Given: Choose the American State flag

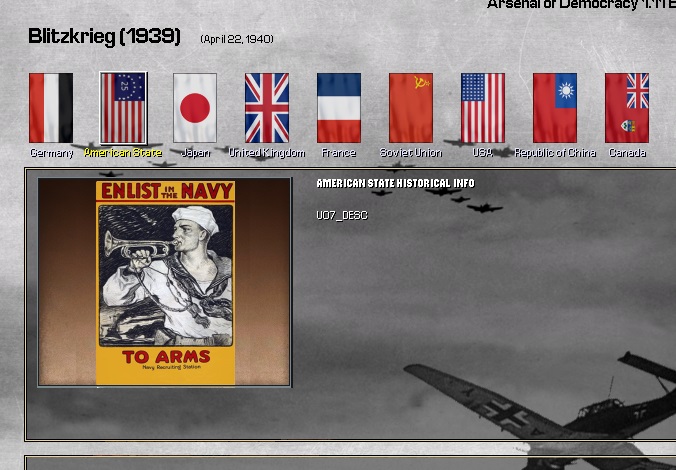Looking at the screenshot, I should point(123,108).
